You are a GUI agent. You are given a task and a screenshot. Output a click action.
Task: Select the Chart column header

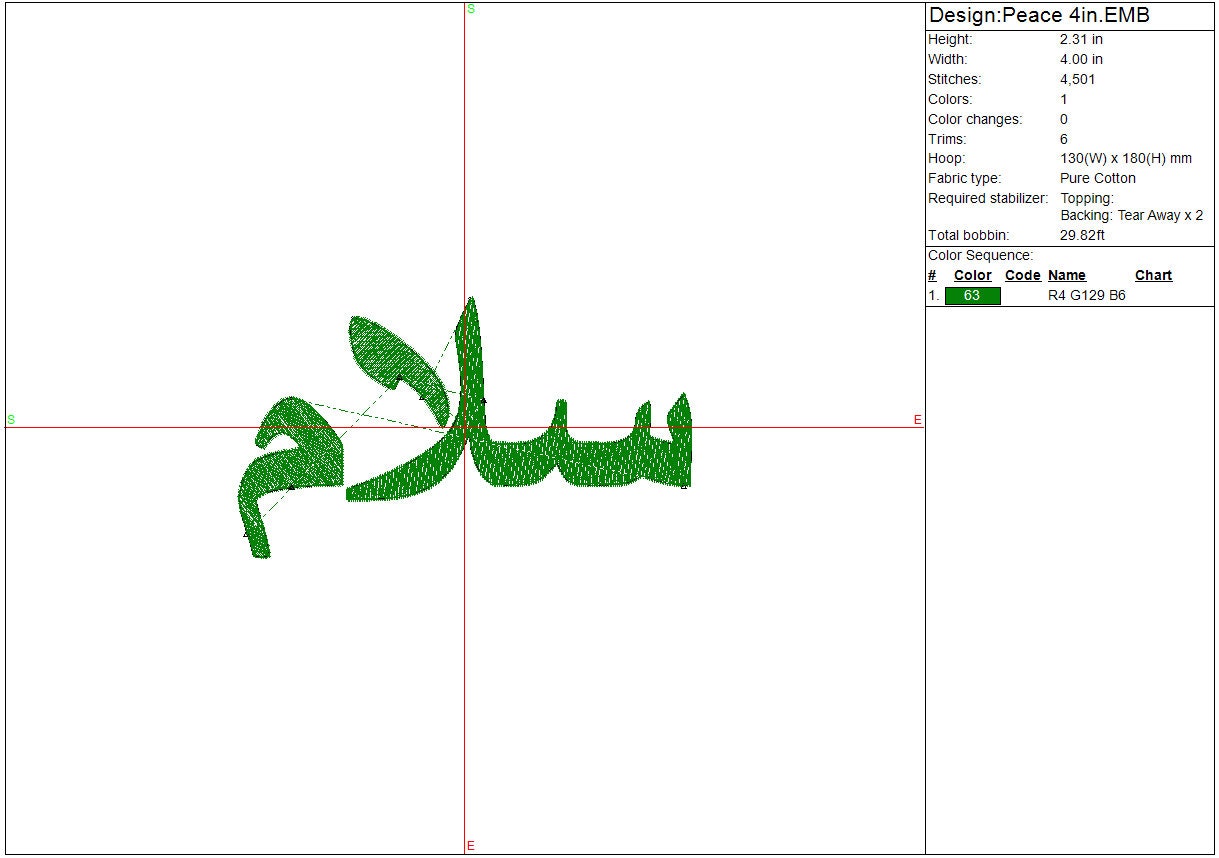pos(1153,276)
